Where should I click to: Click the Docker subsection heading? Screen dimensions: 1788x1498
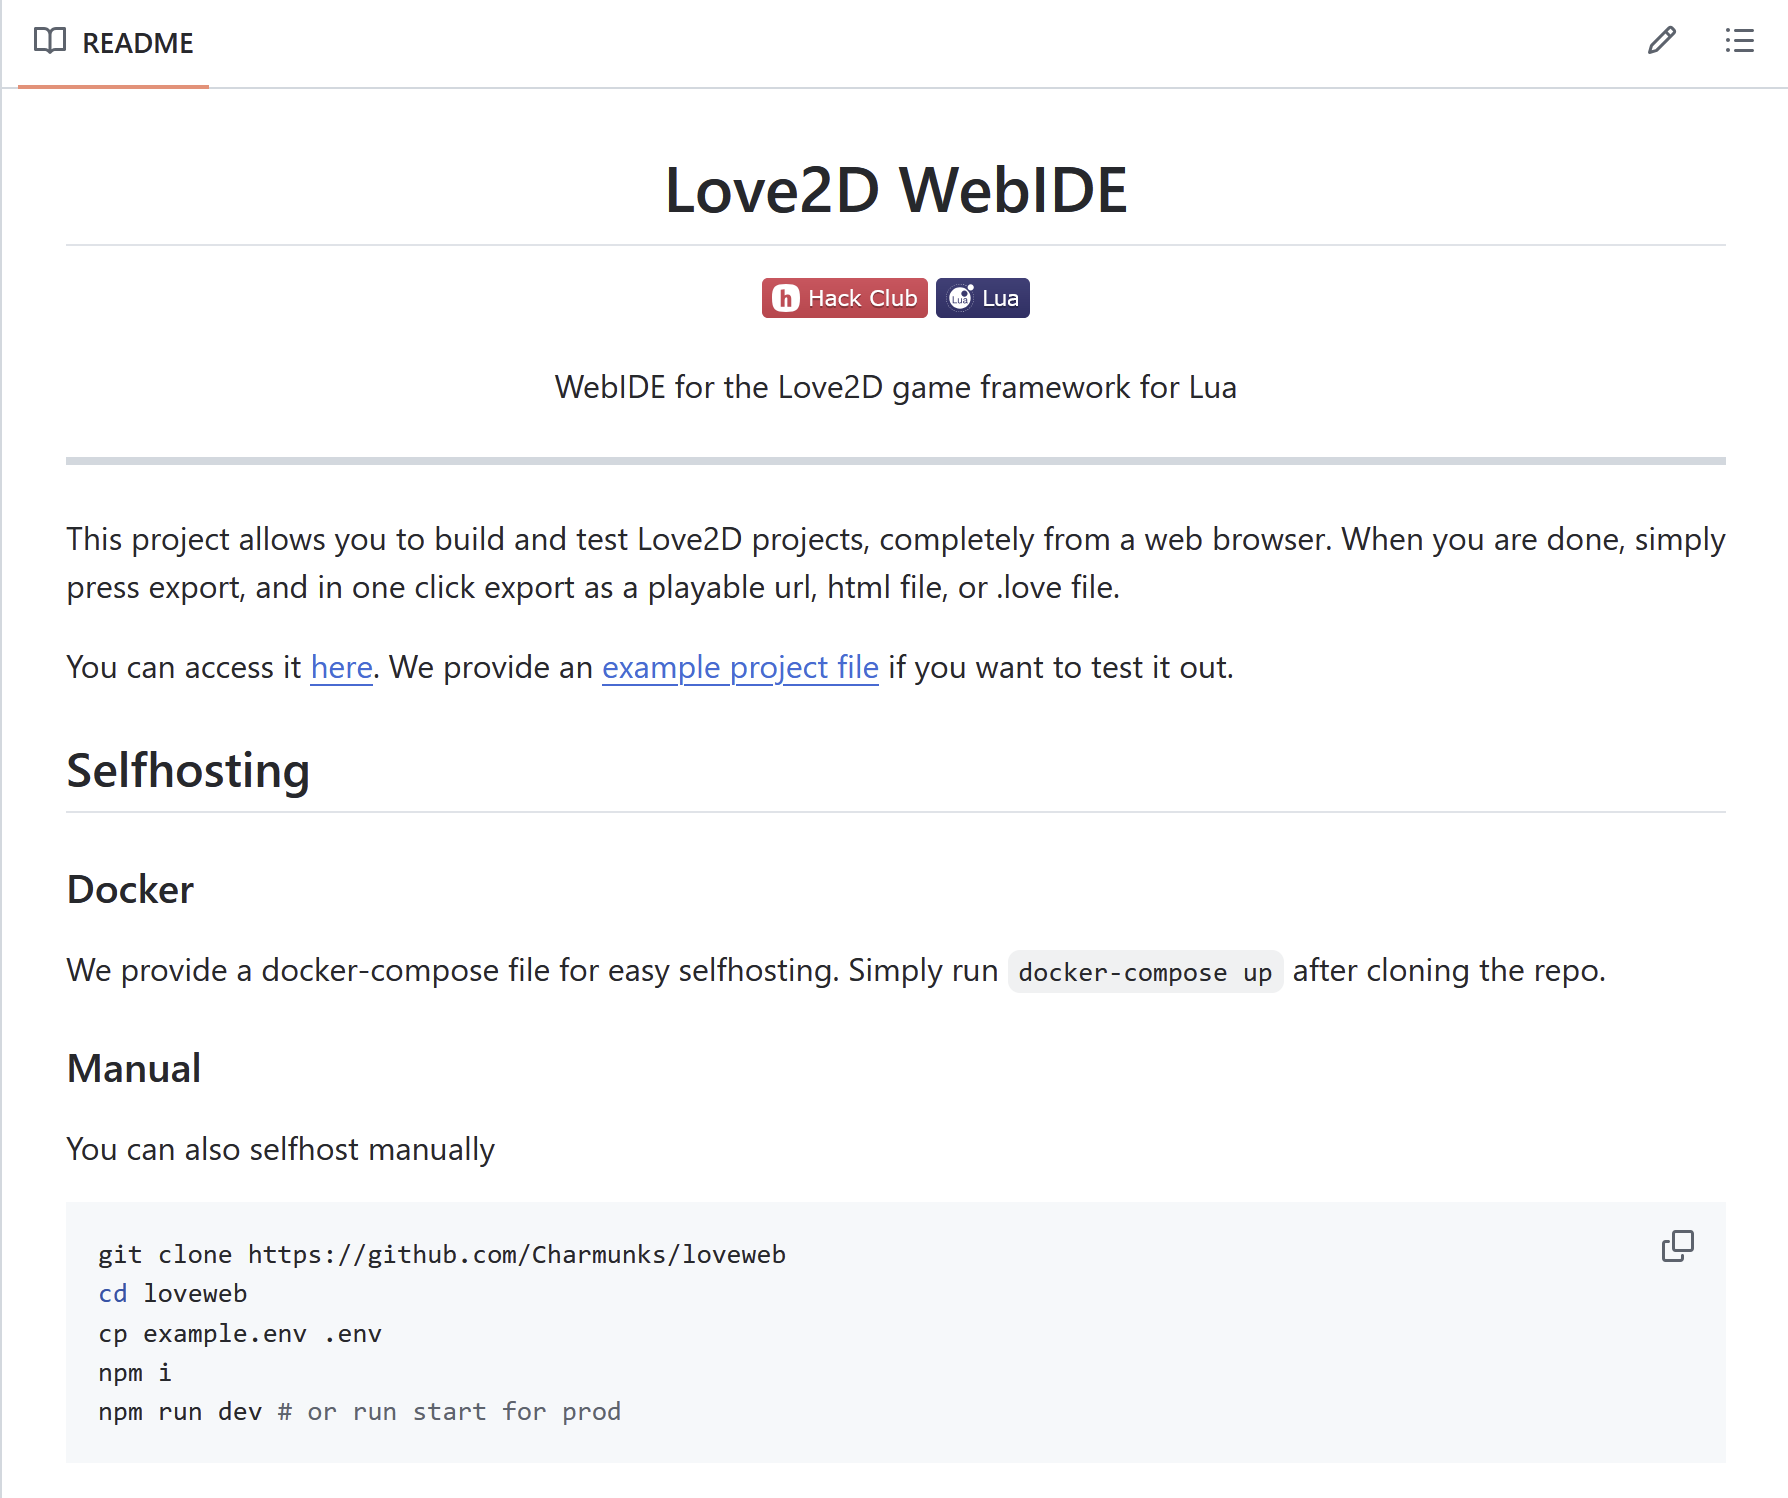click(x=130, y=889)
